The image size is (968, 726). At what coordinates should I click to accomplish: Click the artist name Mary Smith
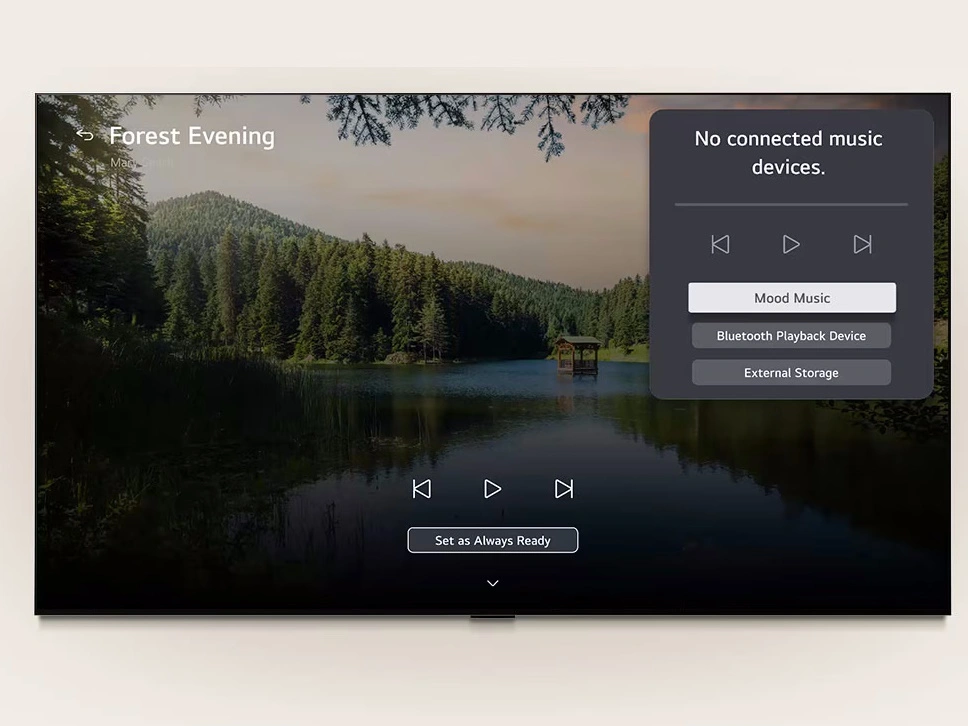pos(140,161)
